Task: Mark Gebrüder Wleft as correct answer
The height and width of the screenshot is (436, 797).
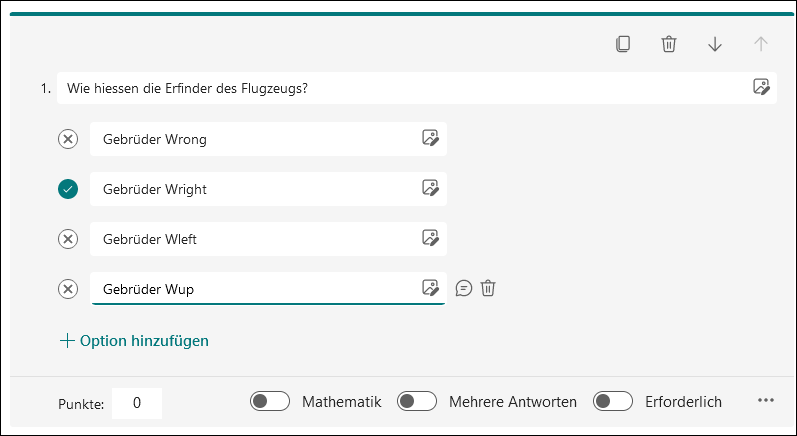Action: (x=68, y=239)
